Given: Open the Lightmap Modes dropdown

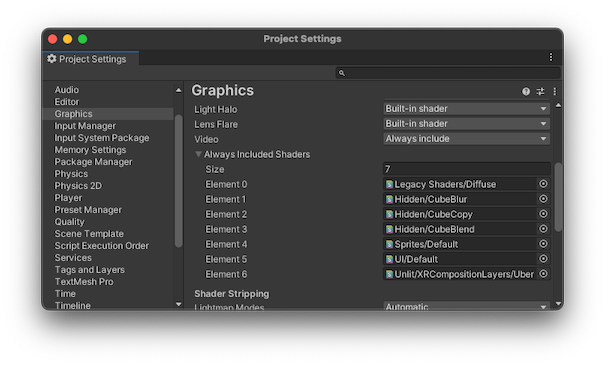Looking at the screenshot, I should (466, 306).
